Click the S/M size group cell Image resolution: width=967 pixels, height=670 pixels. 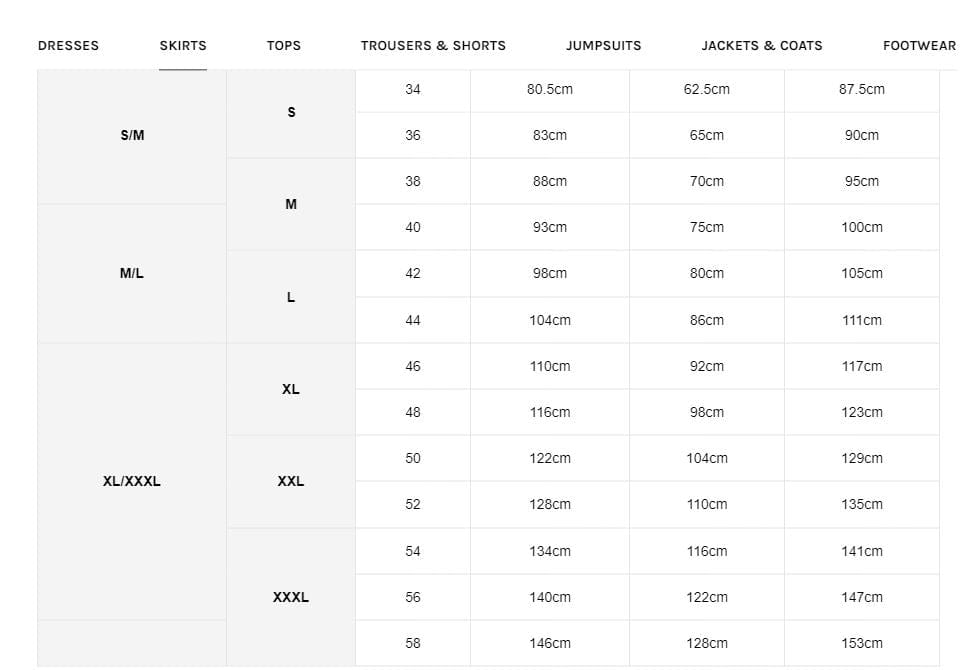(x=132, y=135)
